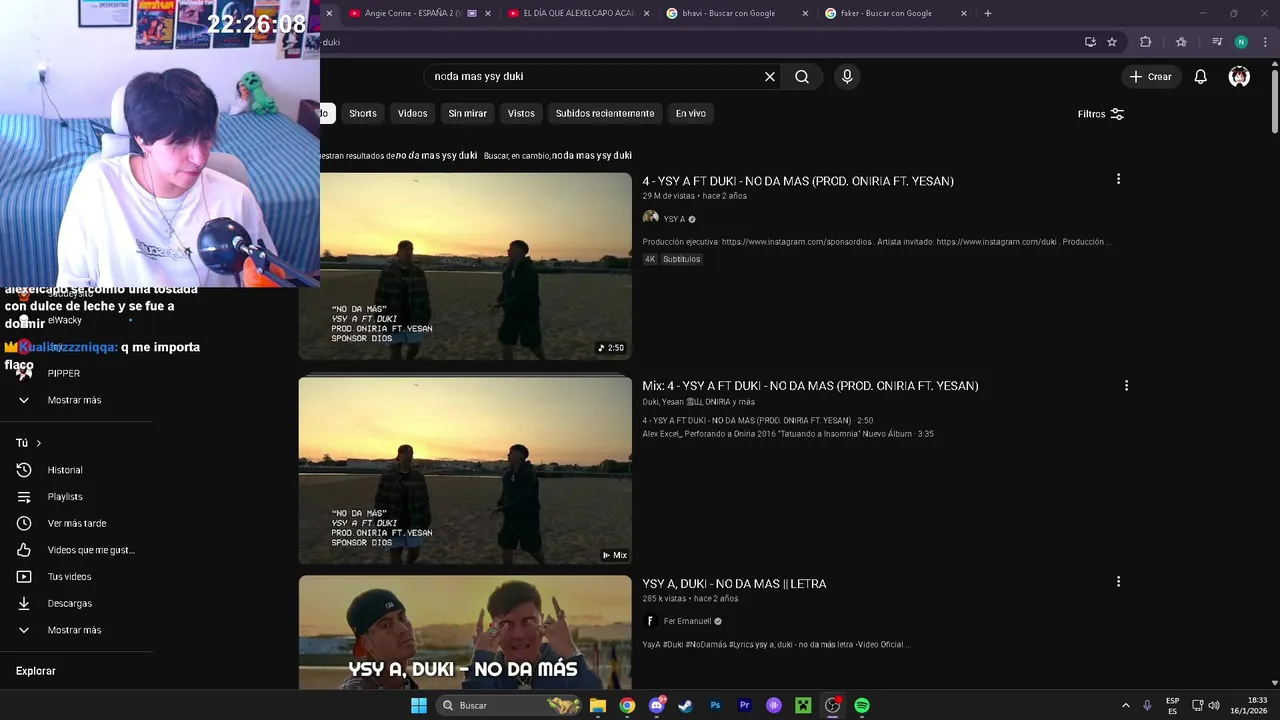Viewport: 1280px width, 720px height.
Task: Open the account avatar menu
Action: point(1239,77)
